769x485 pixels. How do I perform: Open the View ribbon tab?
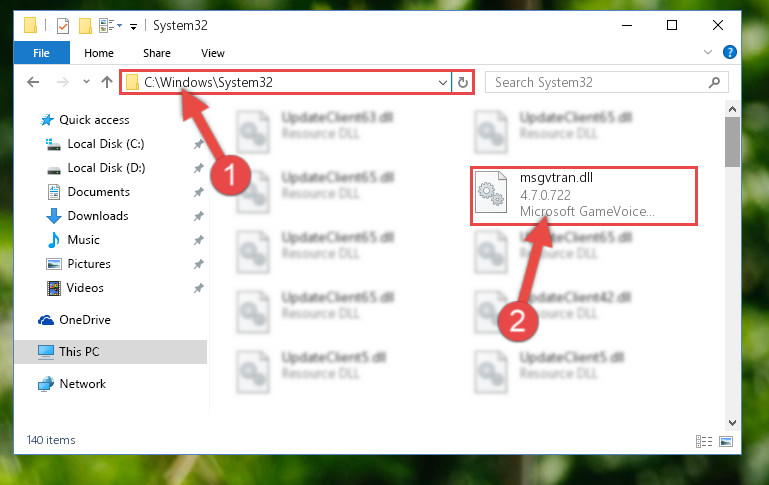[x=212, y=53]
